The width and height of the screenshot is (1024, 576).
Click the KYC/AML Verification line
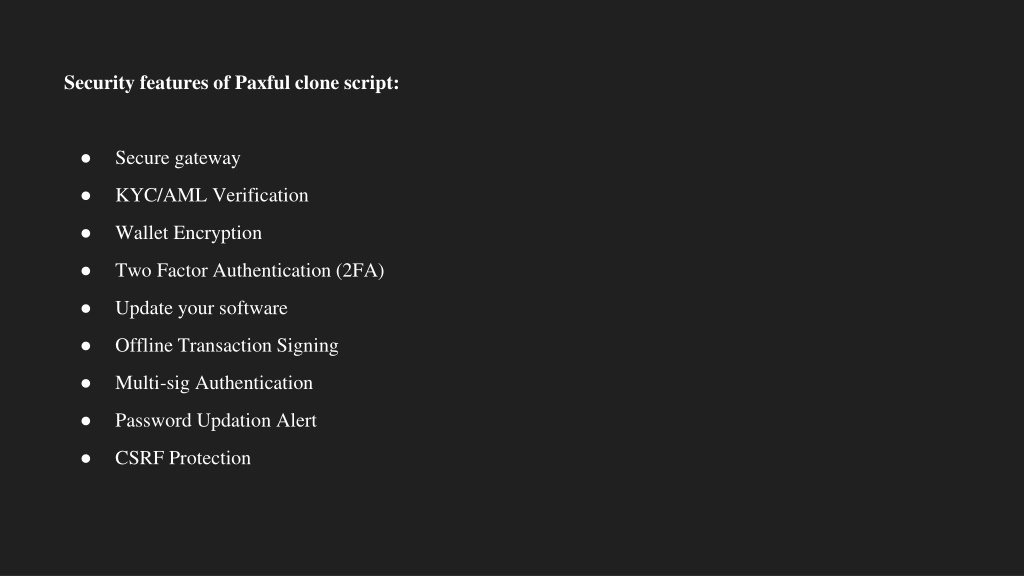pos(212,195)
